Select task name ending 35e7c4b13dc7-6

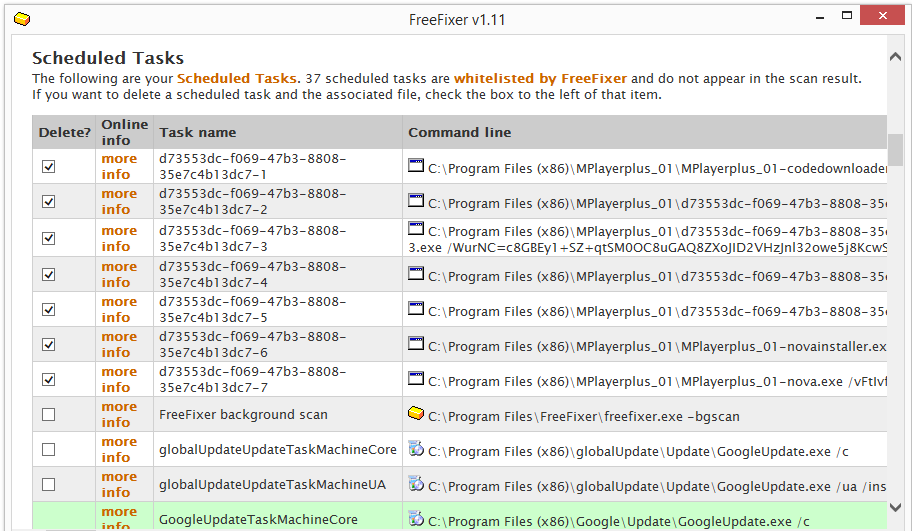coord(252,344)
